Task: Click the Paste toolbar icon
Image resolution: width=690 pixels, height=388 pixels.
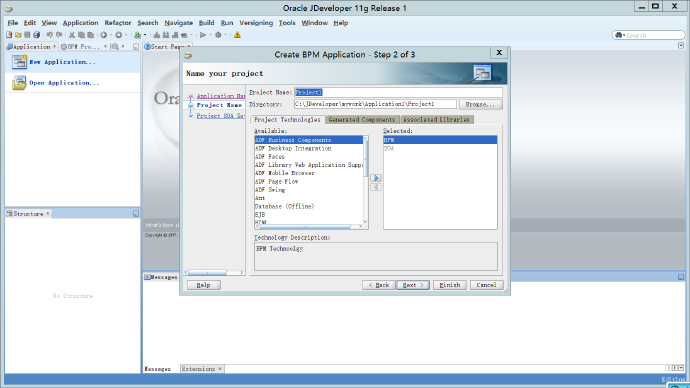Action: pos(90,35)
